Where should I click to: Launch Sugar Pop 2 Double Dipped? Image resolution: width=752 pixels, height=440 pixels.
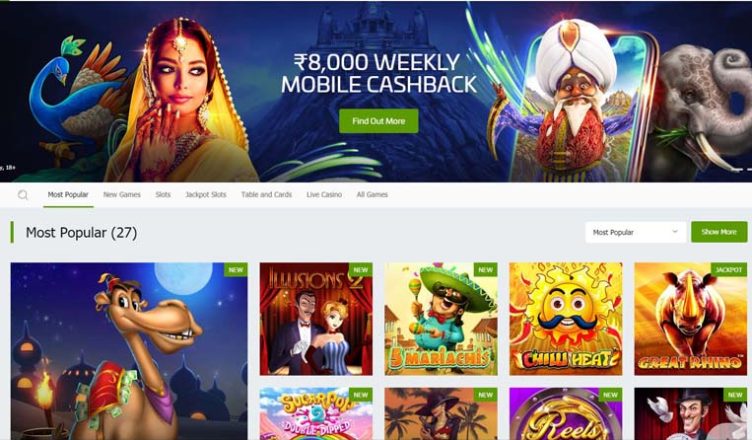coord(316,414)
